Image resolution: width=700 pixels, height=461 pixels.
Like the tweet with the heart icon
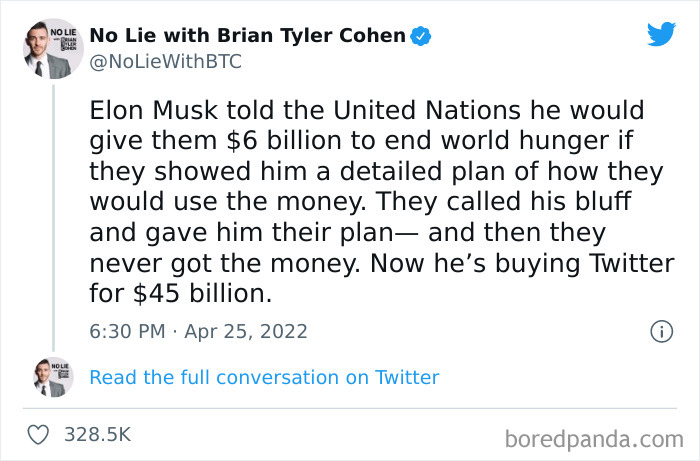[39, 435]
